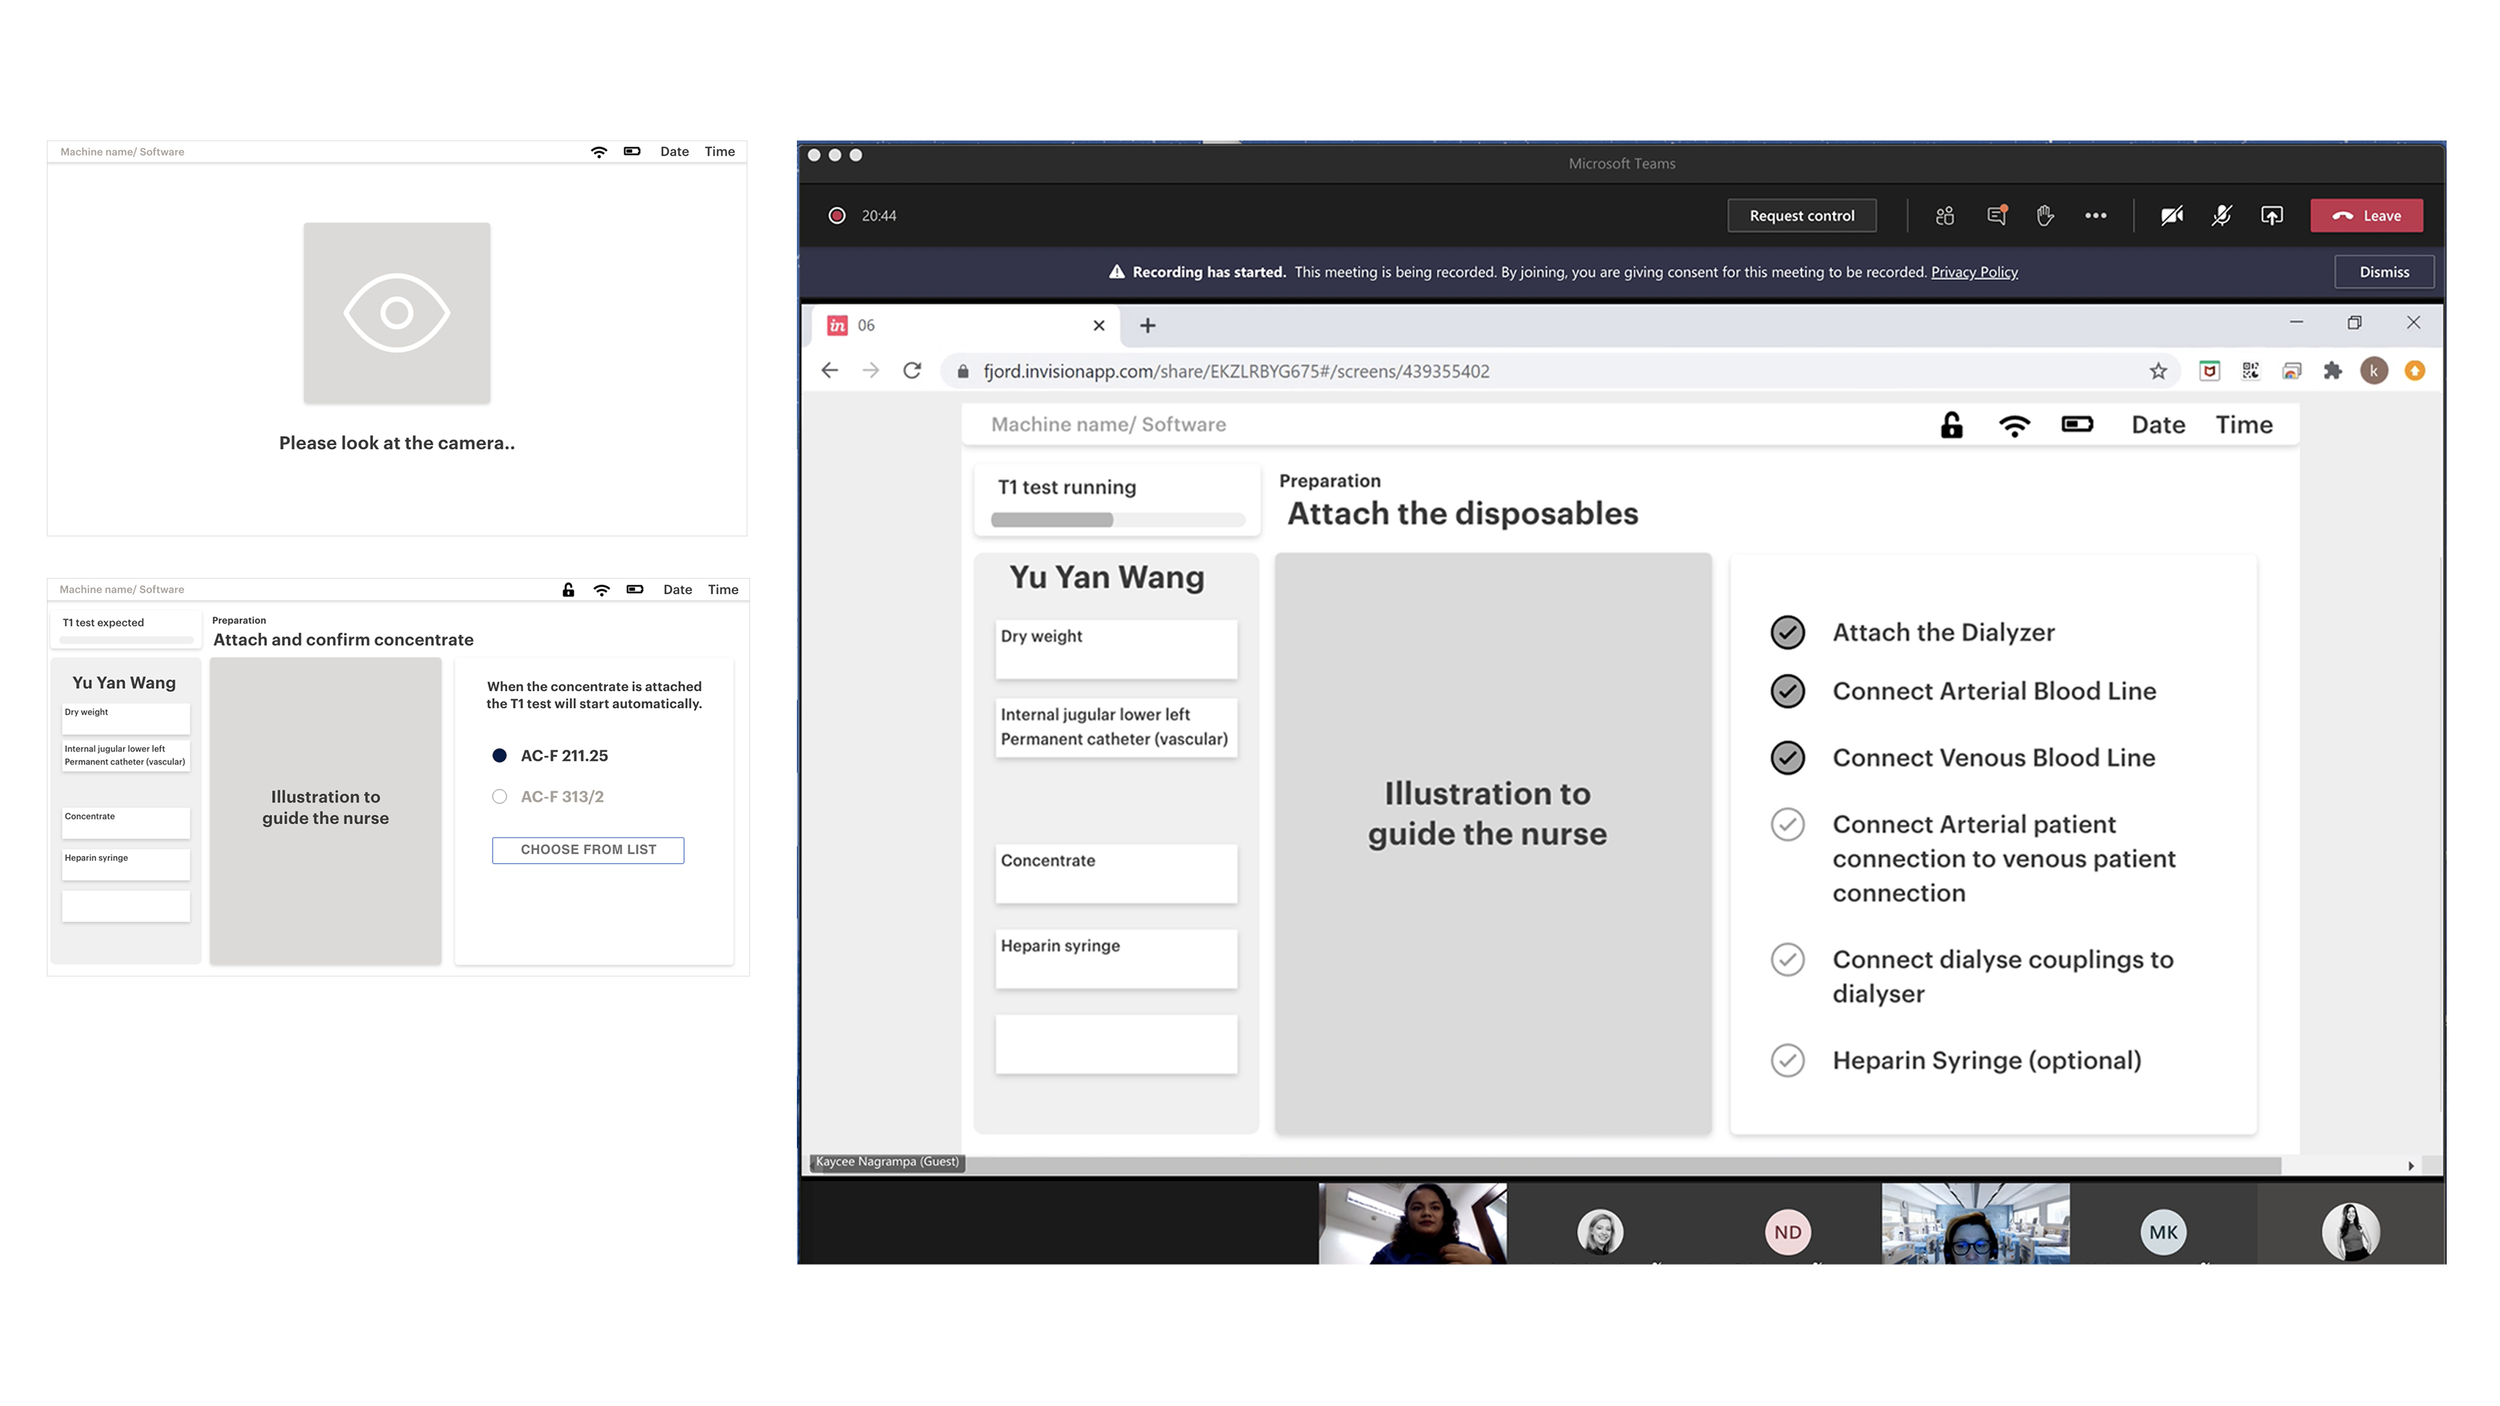The width and height of the screenshot is (2500, 1406).
Task: Click the cast-style extension icon beside QR
Action: [x=2291, y=371]
